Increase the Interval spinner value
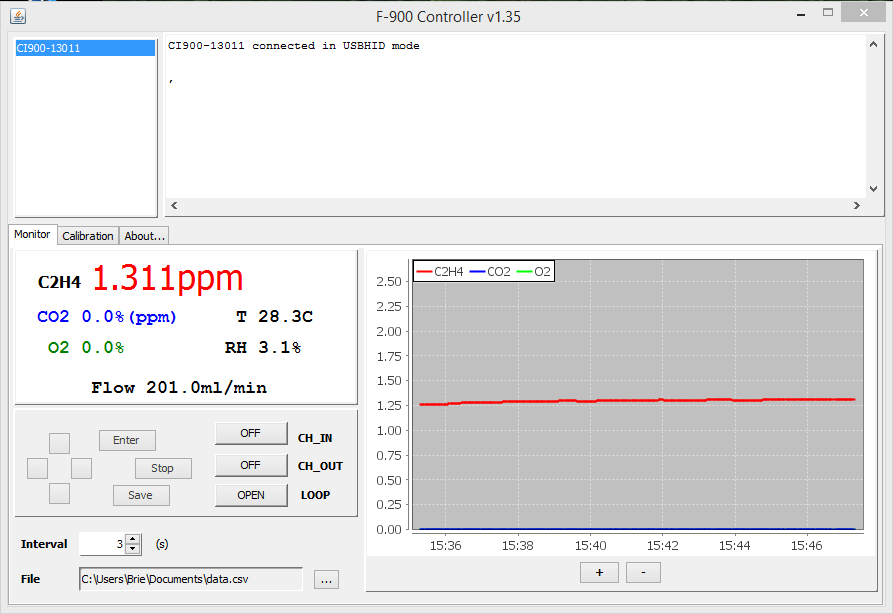Viewport: 893px width, 614px height. (x=133, y=539)
